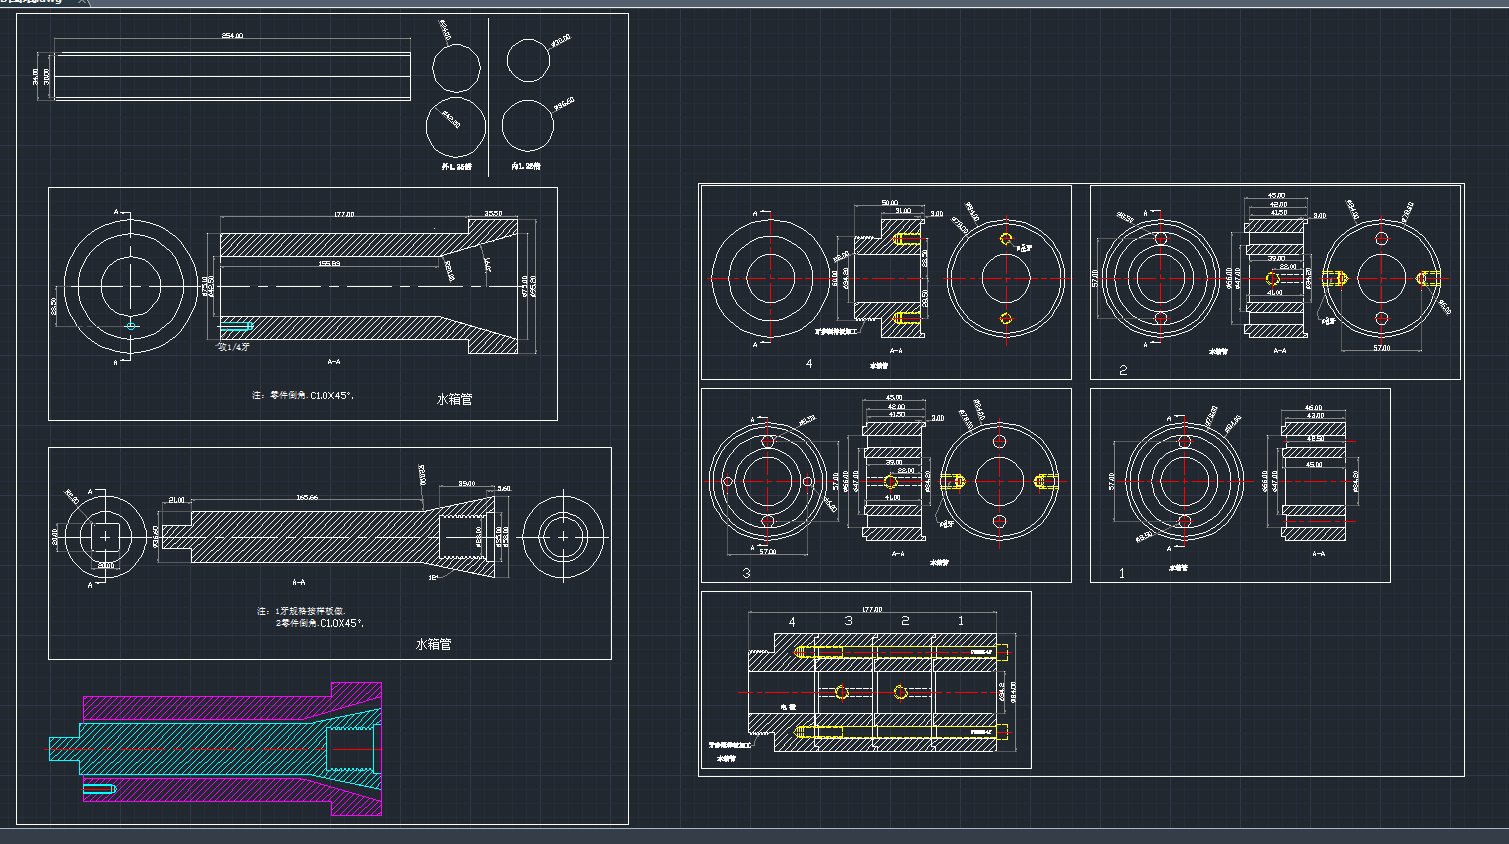Image resolution: width=1509 pixels, height=844 pixels.
Task: Click the 50.00 dimension above part 4's section view
Action: click(x=889, y=203)
